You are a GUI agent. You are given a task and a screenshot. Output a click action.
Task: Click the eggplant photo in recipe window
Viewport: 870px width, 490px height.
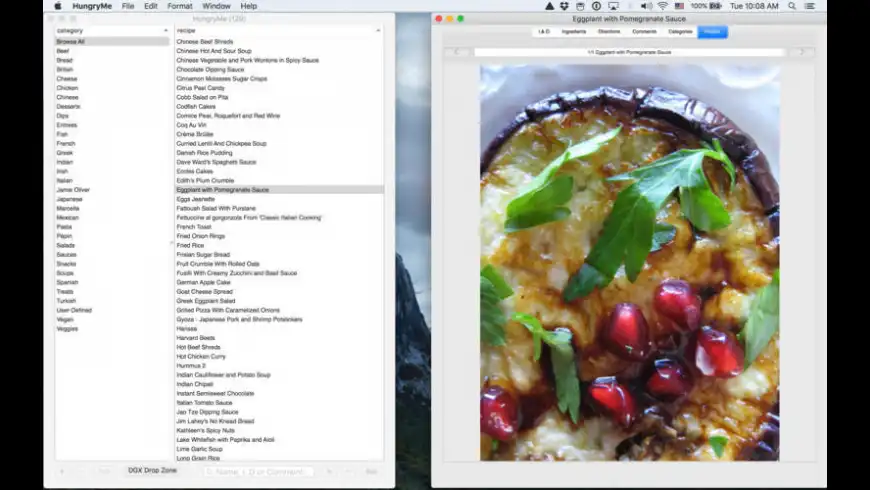[629, 262]
